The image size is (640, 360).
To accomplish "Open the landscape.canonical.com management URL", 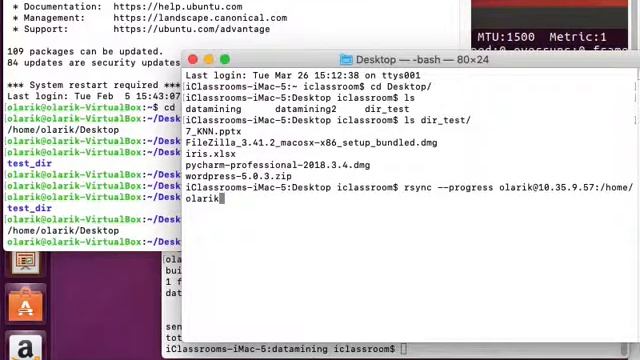I will tap(200, 18).
